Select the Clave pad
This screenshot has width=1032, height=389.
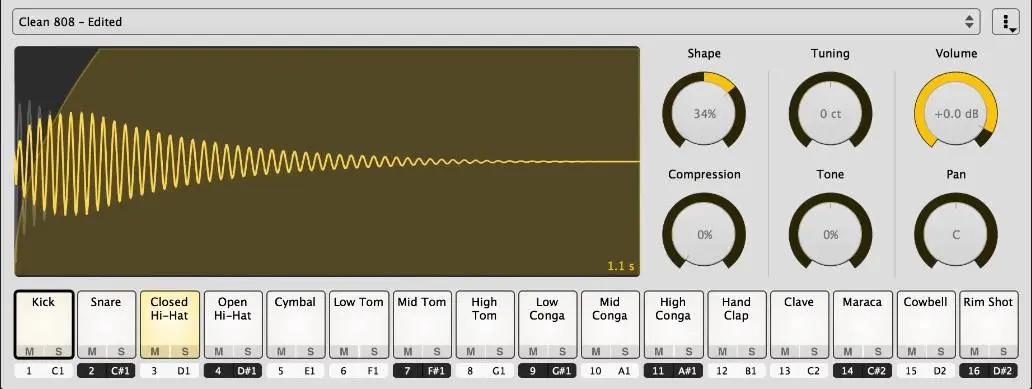[x=799, y=324]
